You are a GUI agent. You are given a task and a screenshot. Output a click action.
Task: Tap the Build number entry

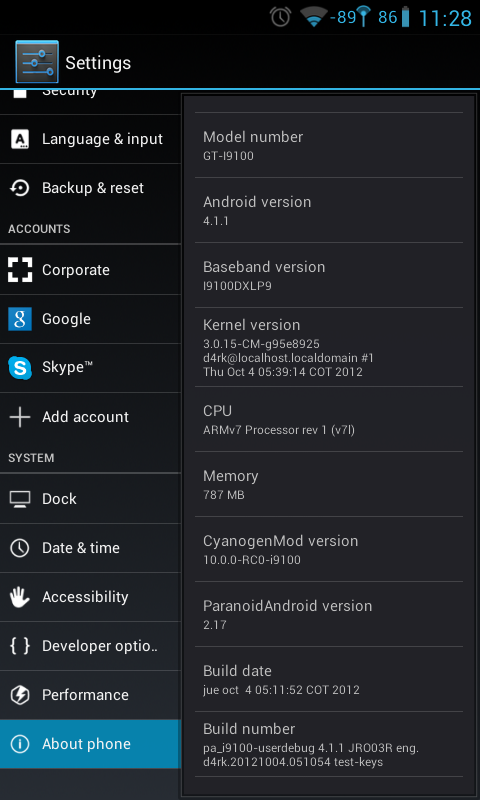[329, 744]
